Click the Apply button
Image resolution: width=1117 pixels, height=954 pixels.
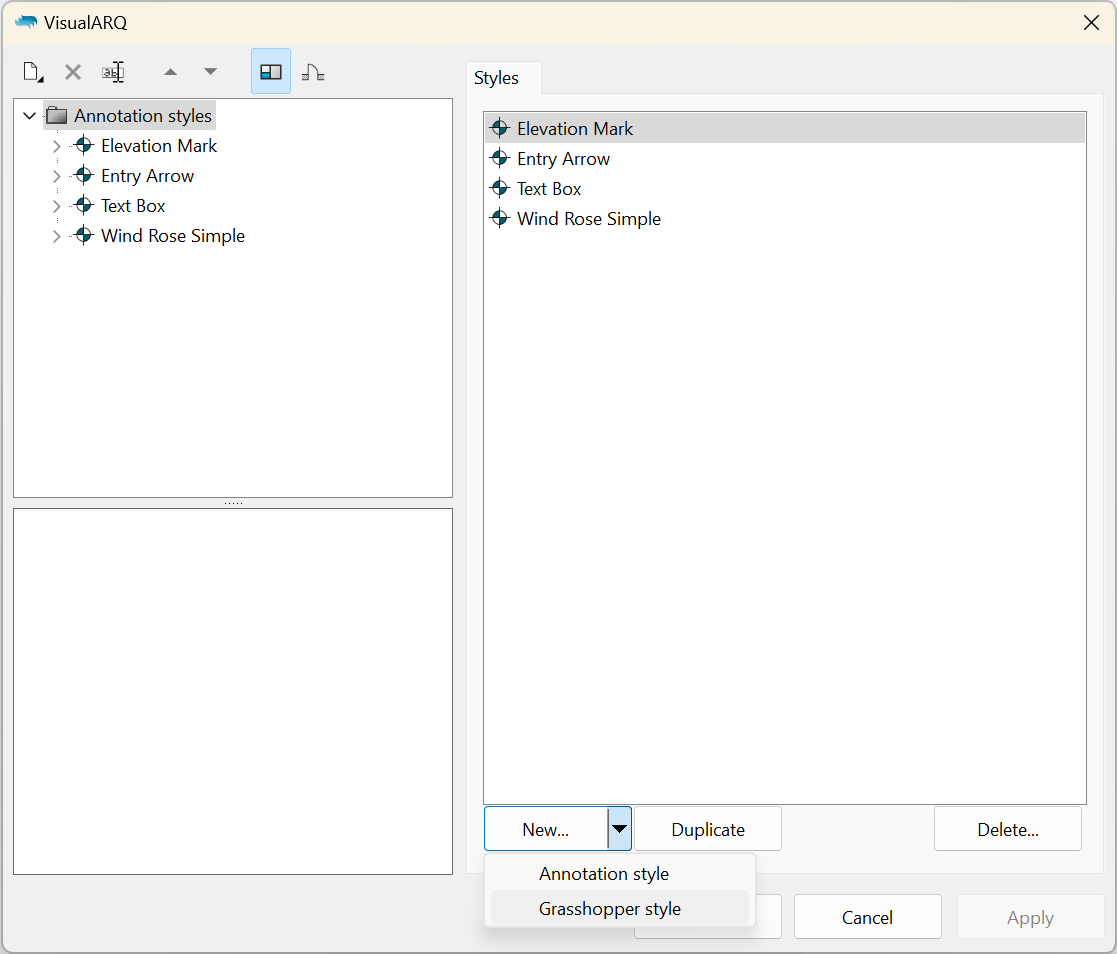pyautogui.click(x=1030, y=918)
